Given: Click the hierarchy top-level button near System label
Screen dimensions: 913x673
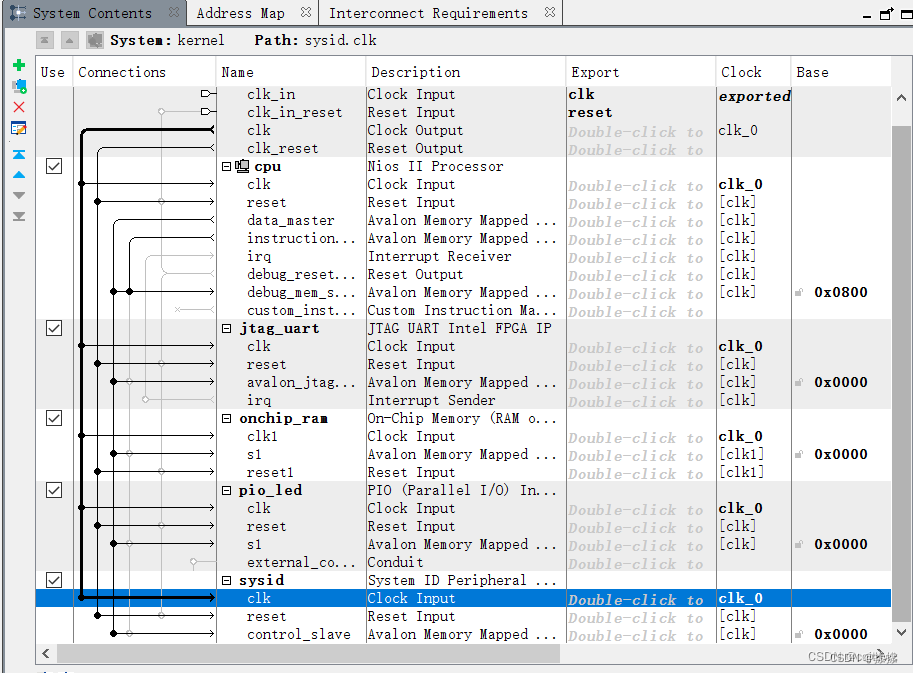Looking at the screenshot, I should 45,40.
